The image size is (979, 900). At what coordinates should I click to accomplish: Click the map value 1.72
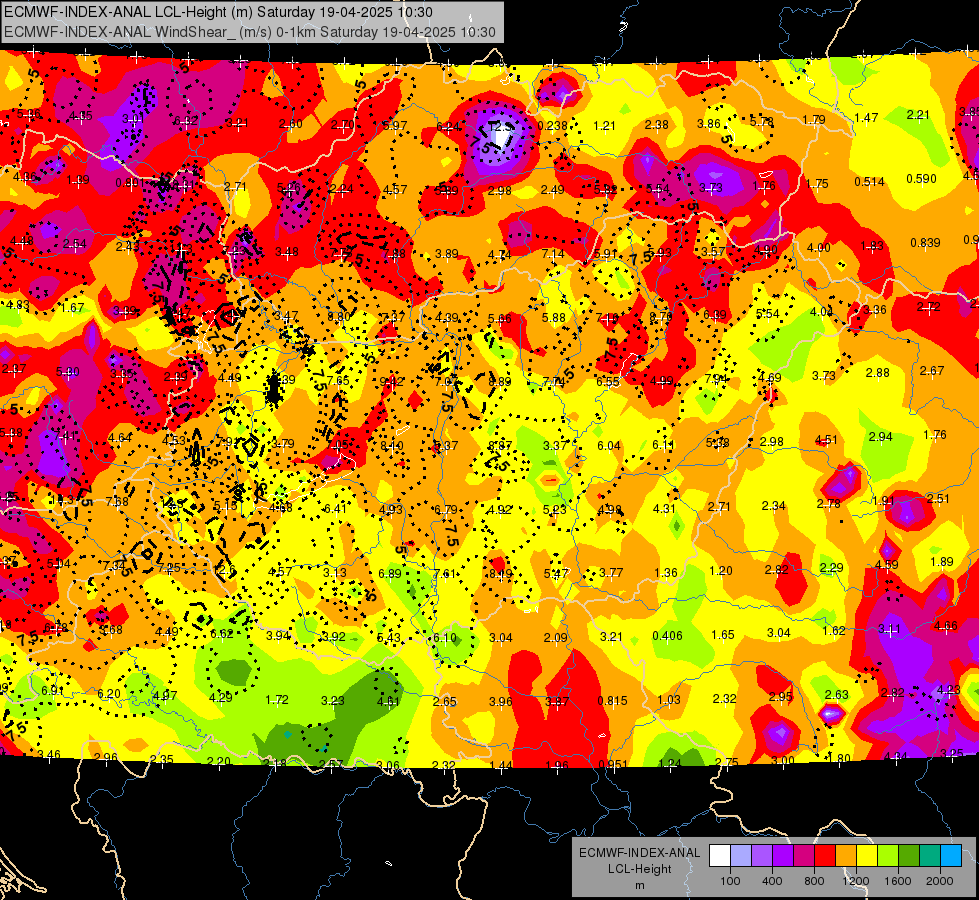tap(277, 700)
